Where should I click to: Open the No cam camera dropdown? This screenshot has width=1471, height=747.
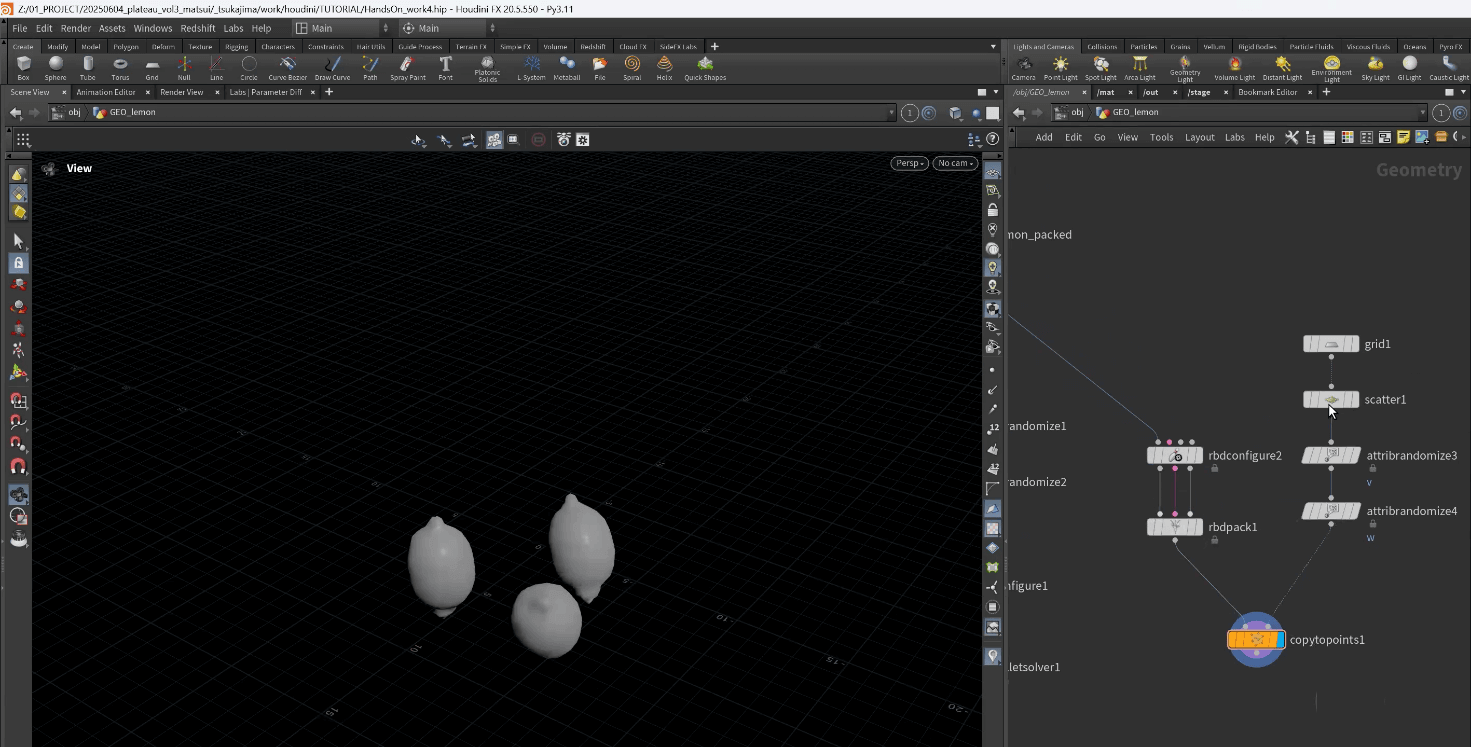pos(954,163)
